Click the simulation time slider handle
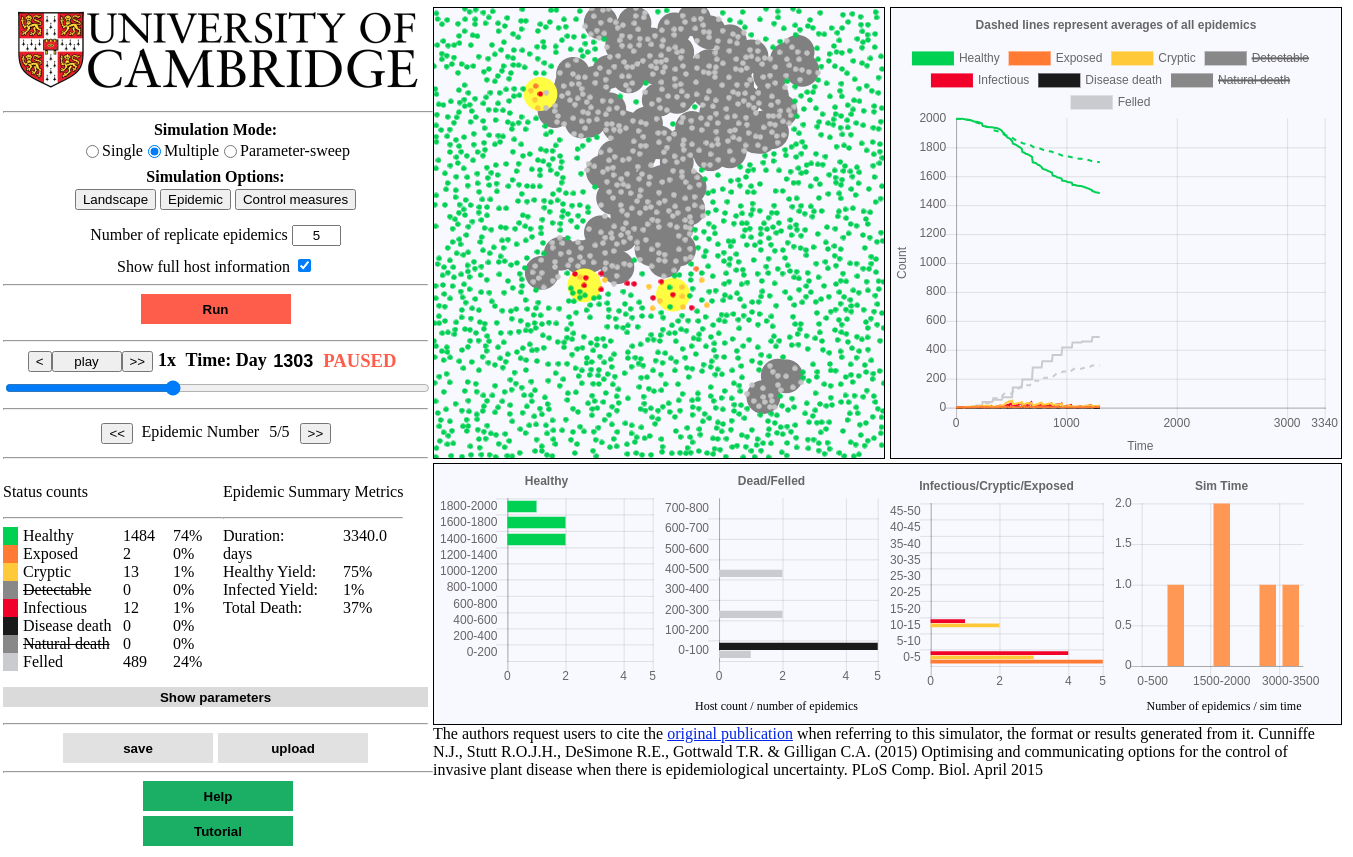The height and width of the screenshot is (857, 1353). pos(173,388)
